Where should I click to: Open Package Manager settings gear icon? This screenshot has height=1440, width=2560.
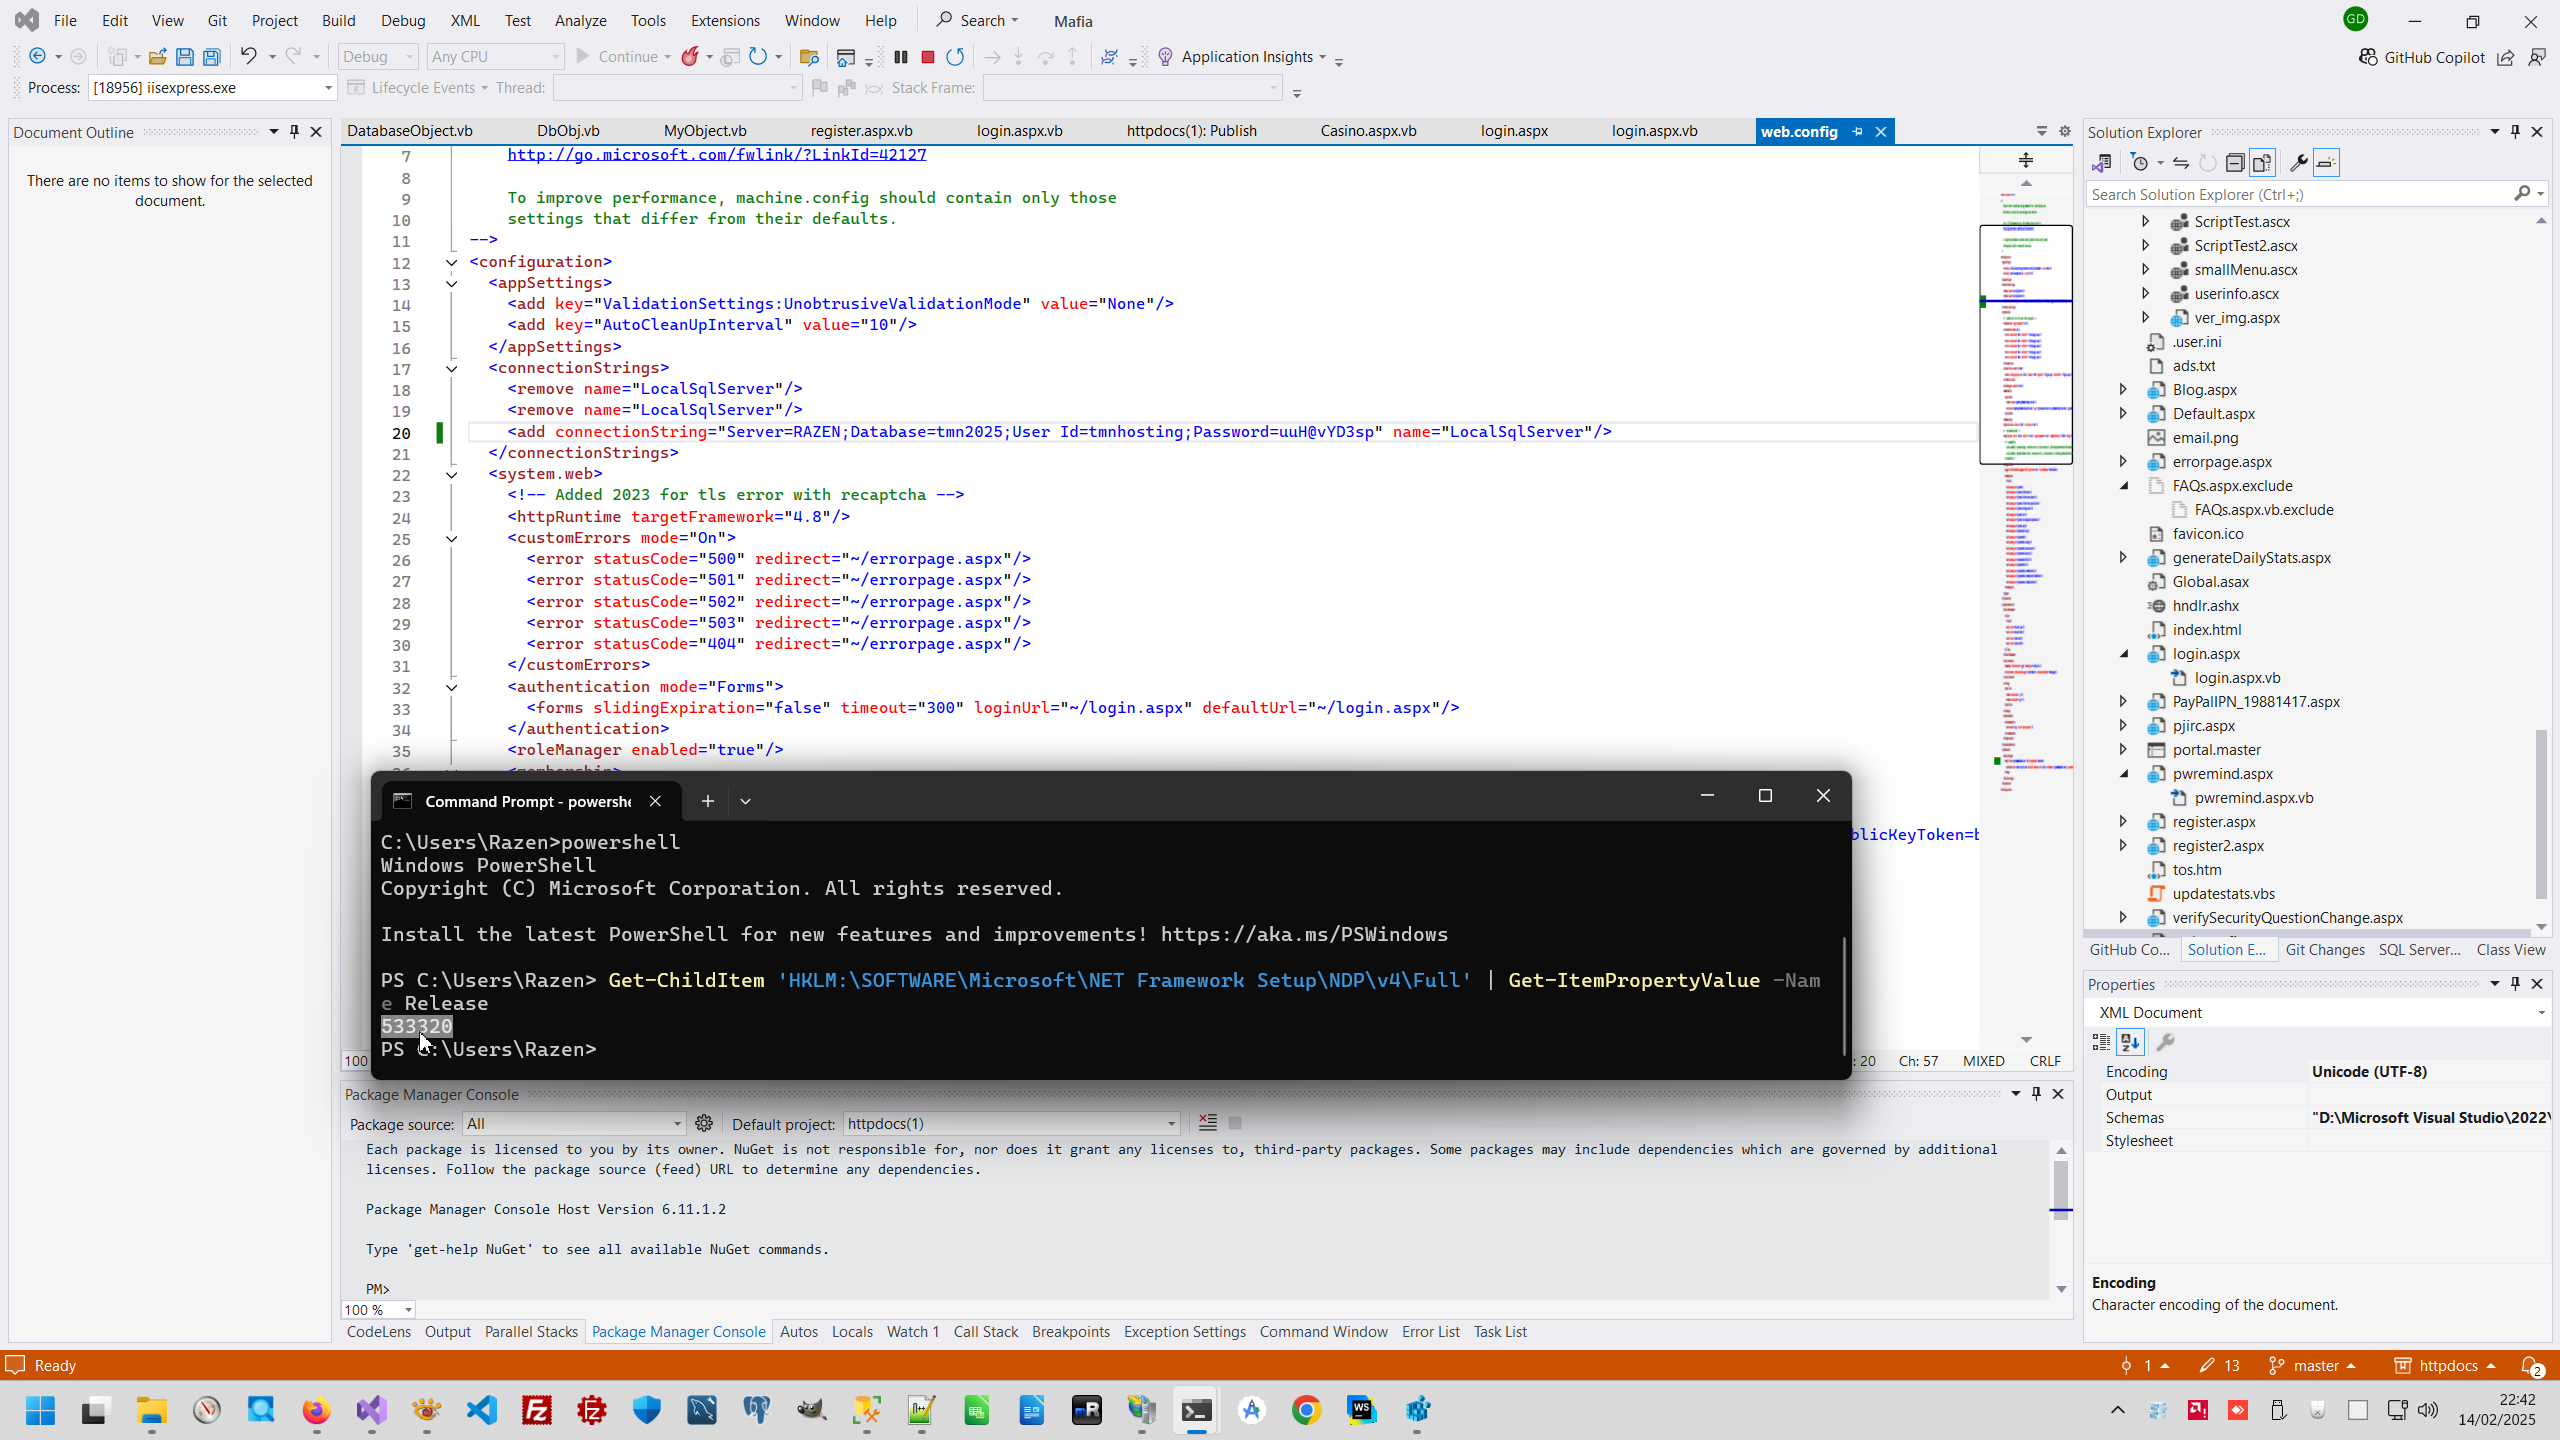(x=704, y=1123)
